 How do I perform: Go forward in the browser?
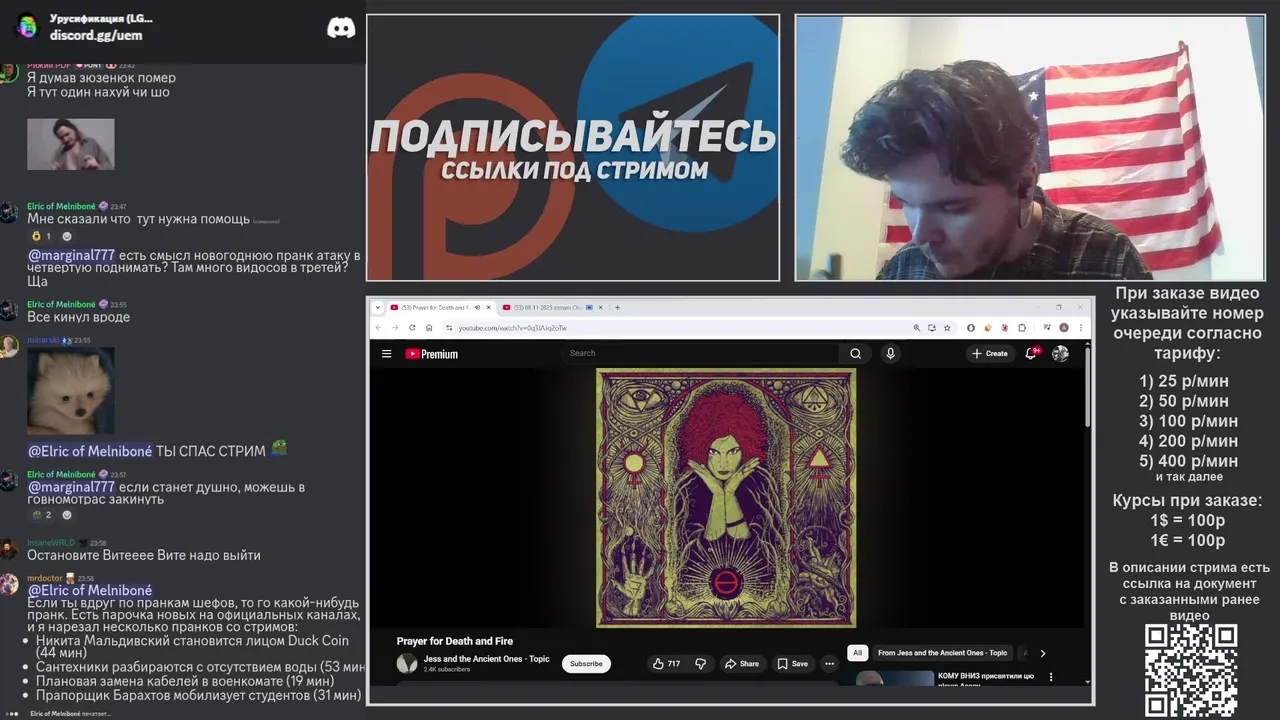(395, 327)
